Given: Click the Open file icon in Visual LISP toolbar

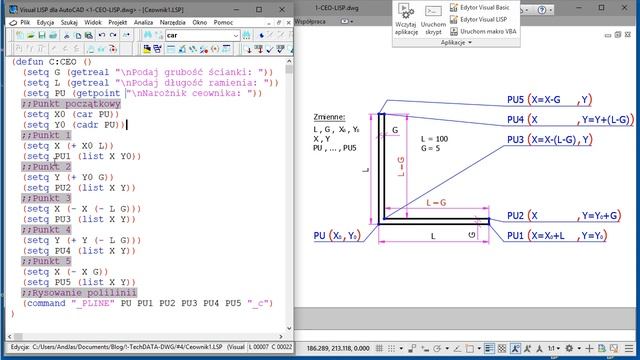Looking at the screenshot, I should pos(31,36).
